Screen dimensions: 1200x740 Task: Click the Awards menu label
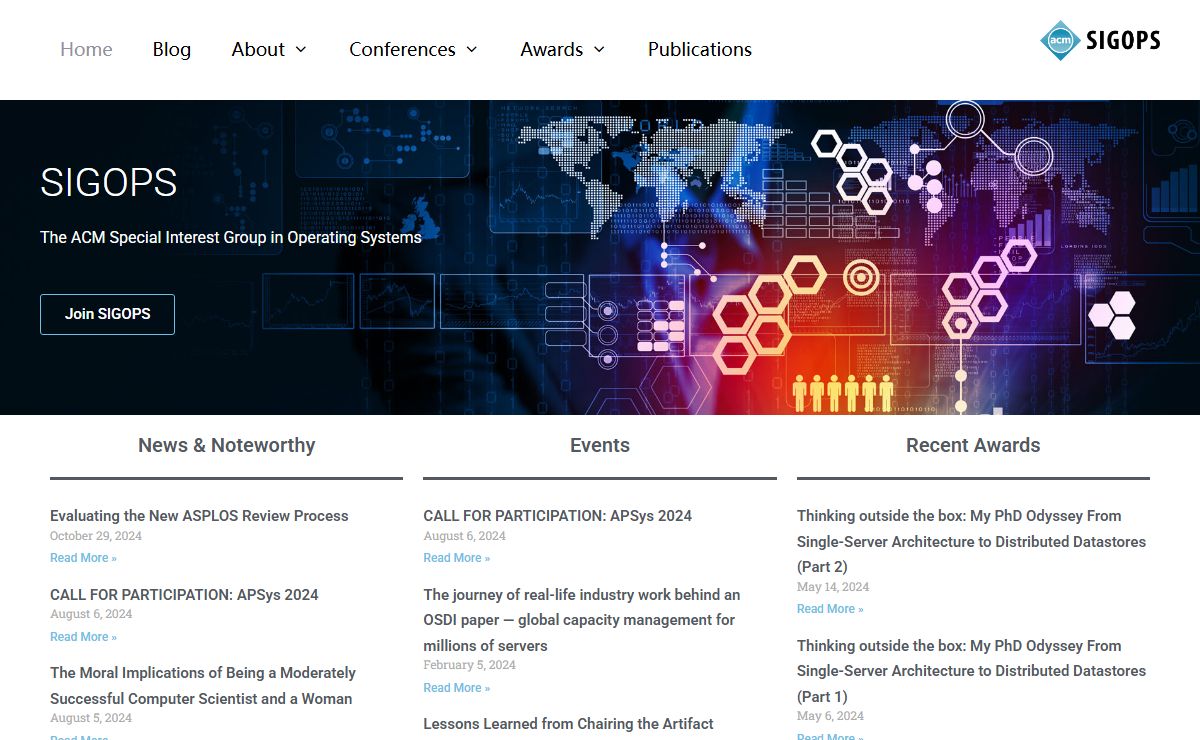(x=552, y=49)
